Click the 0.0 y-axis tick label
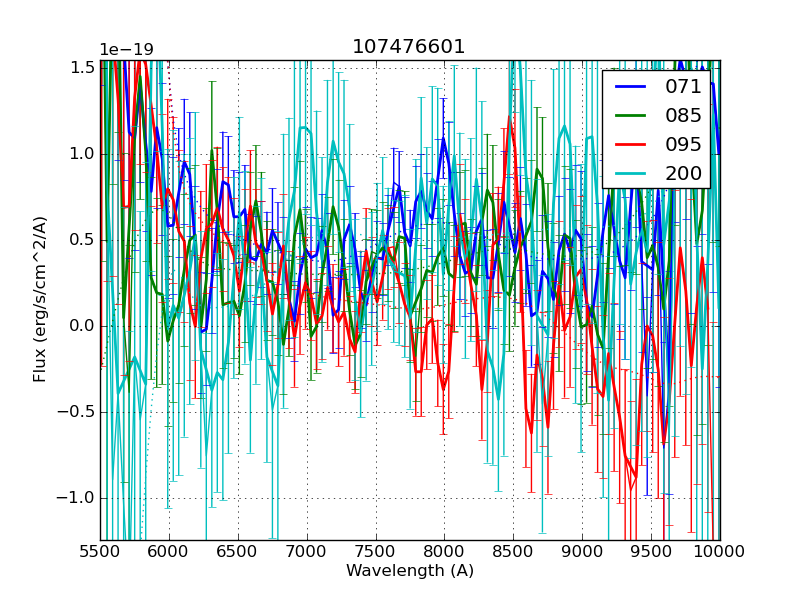This screenshot has width=800, height=600. coord(81,326)
